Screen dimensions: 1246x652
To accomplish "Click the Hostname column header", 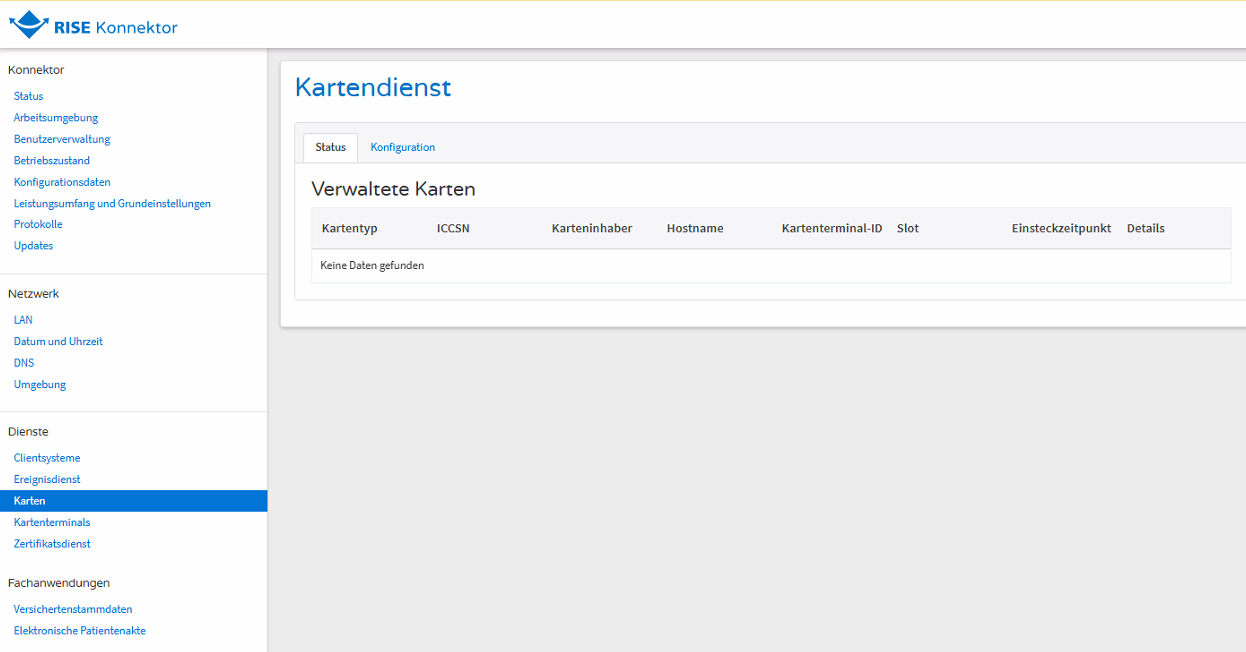I will (x=695, y=228).
